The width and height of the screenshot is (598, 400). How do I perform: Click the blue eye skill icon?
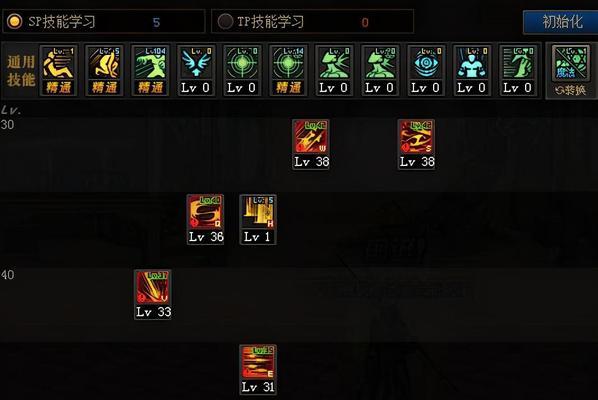[x=426, y=70]
